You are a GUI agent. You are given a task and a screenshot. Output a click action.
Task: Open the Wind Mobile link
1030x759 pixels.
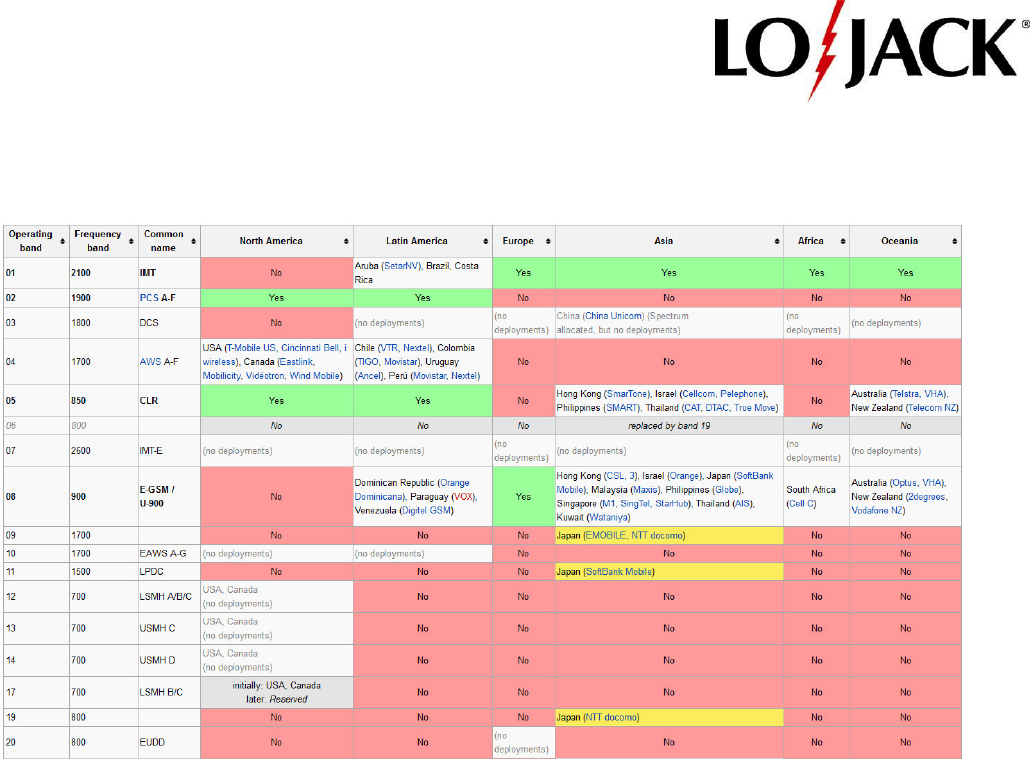tap(315, 376)
